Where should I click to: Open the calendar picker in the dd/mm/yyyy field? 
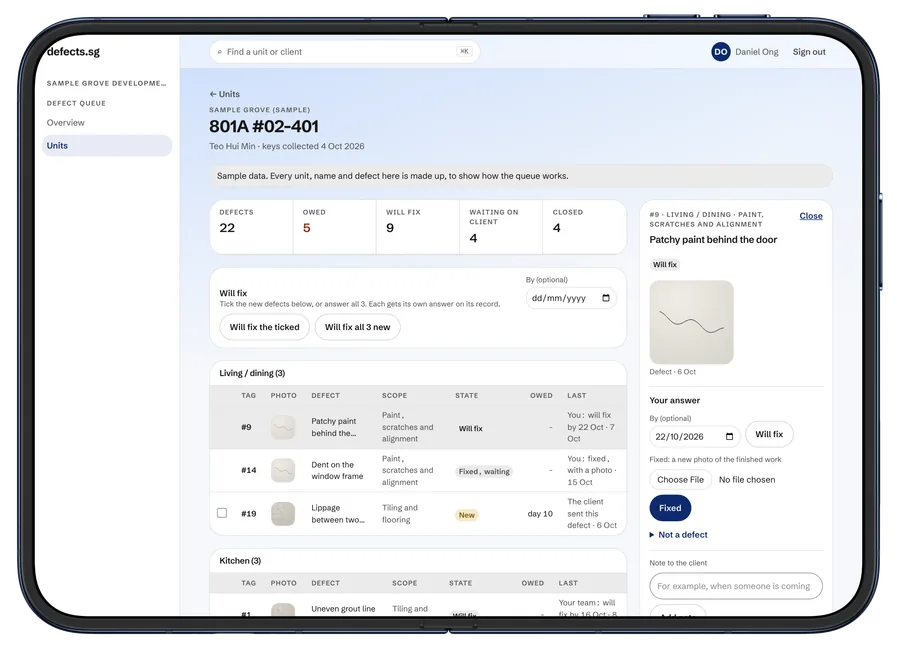(x=606, y=298)
